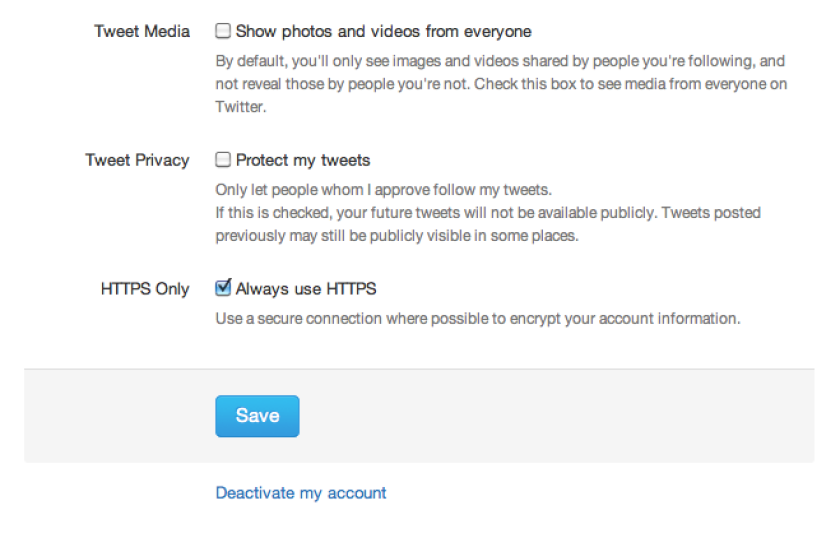Select the HTTPS Only section heading
840x547 pixels.
click(x=145, y=289)
